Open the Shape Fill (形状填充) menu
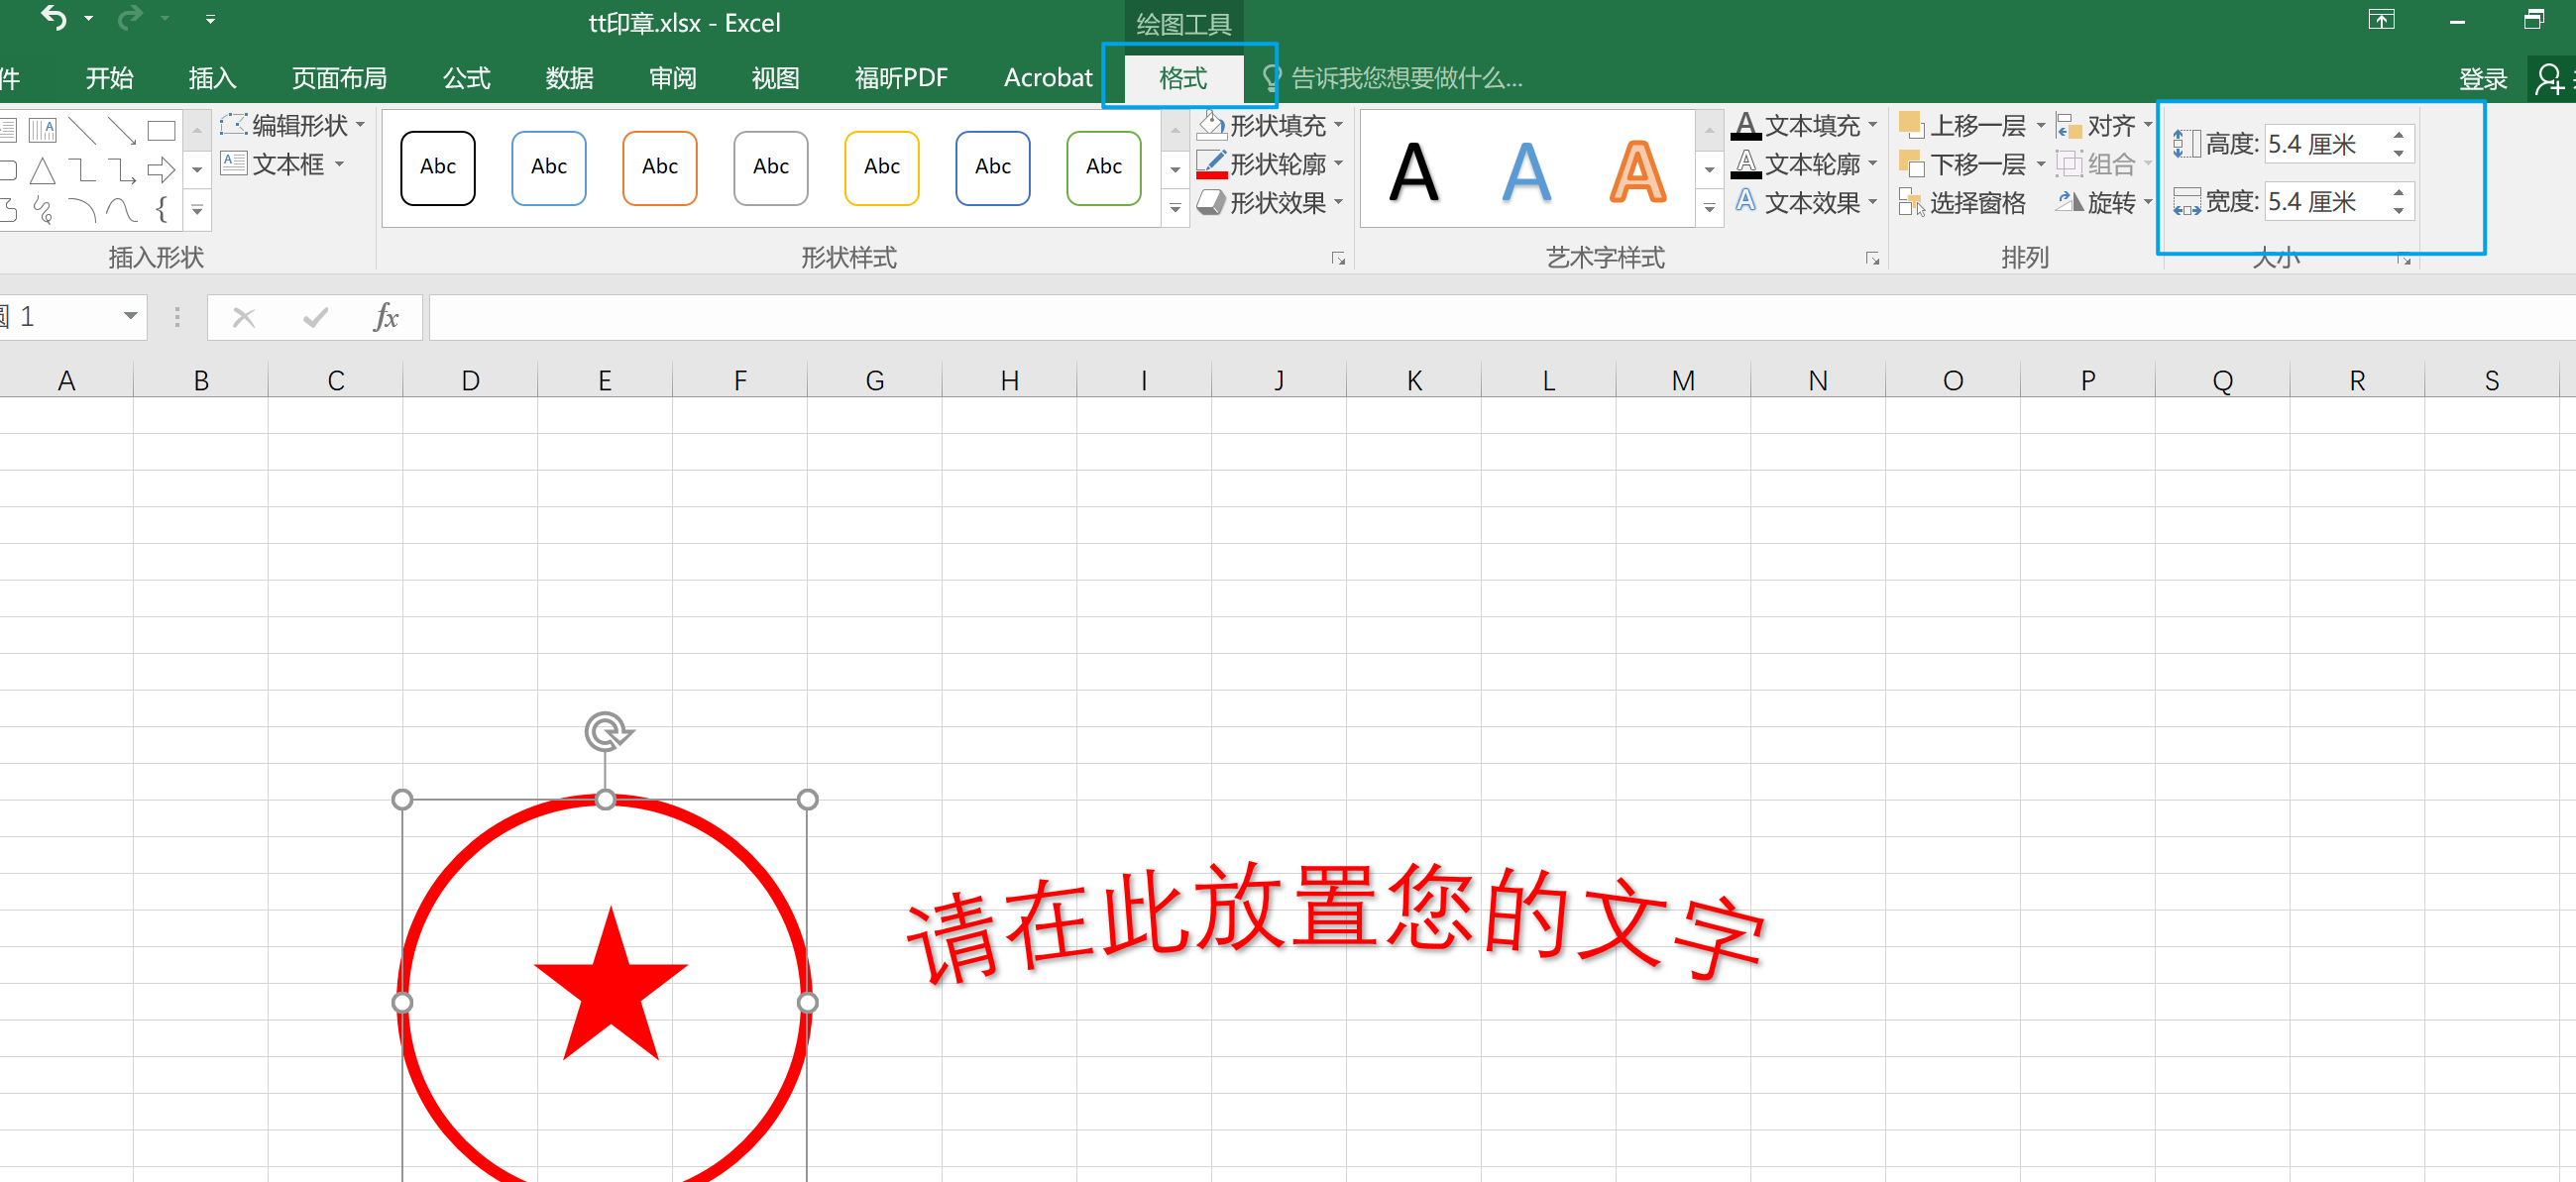 (x=1276, y=125)
